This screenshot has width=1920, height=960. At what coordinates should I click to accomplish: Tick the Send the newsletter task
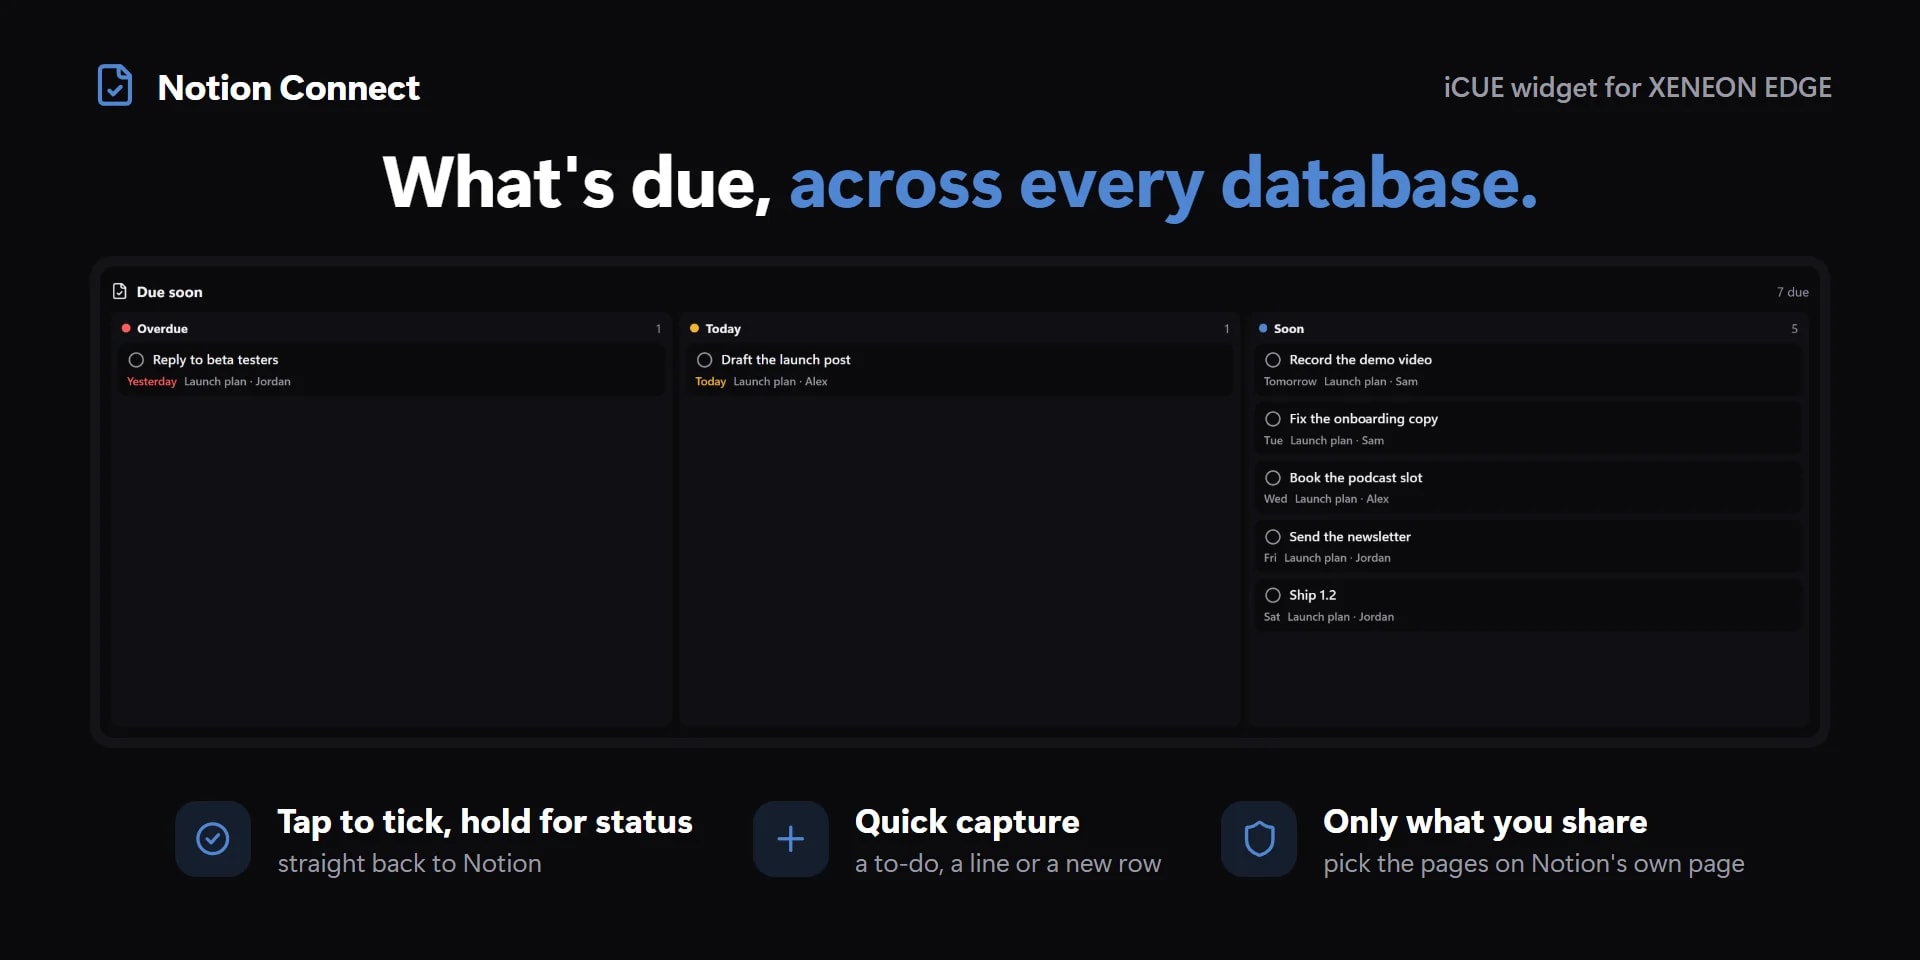point(1273,537)
